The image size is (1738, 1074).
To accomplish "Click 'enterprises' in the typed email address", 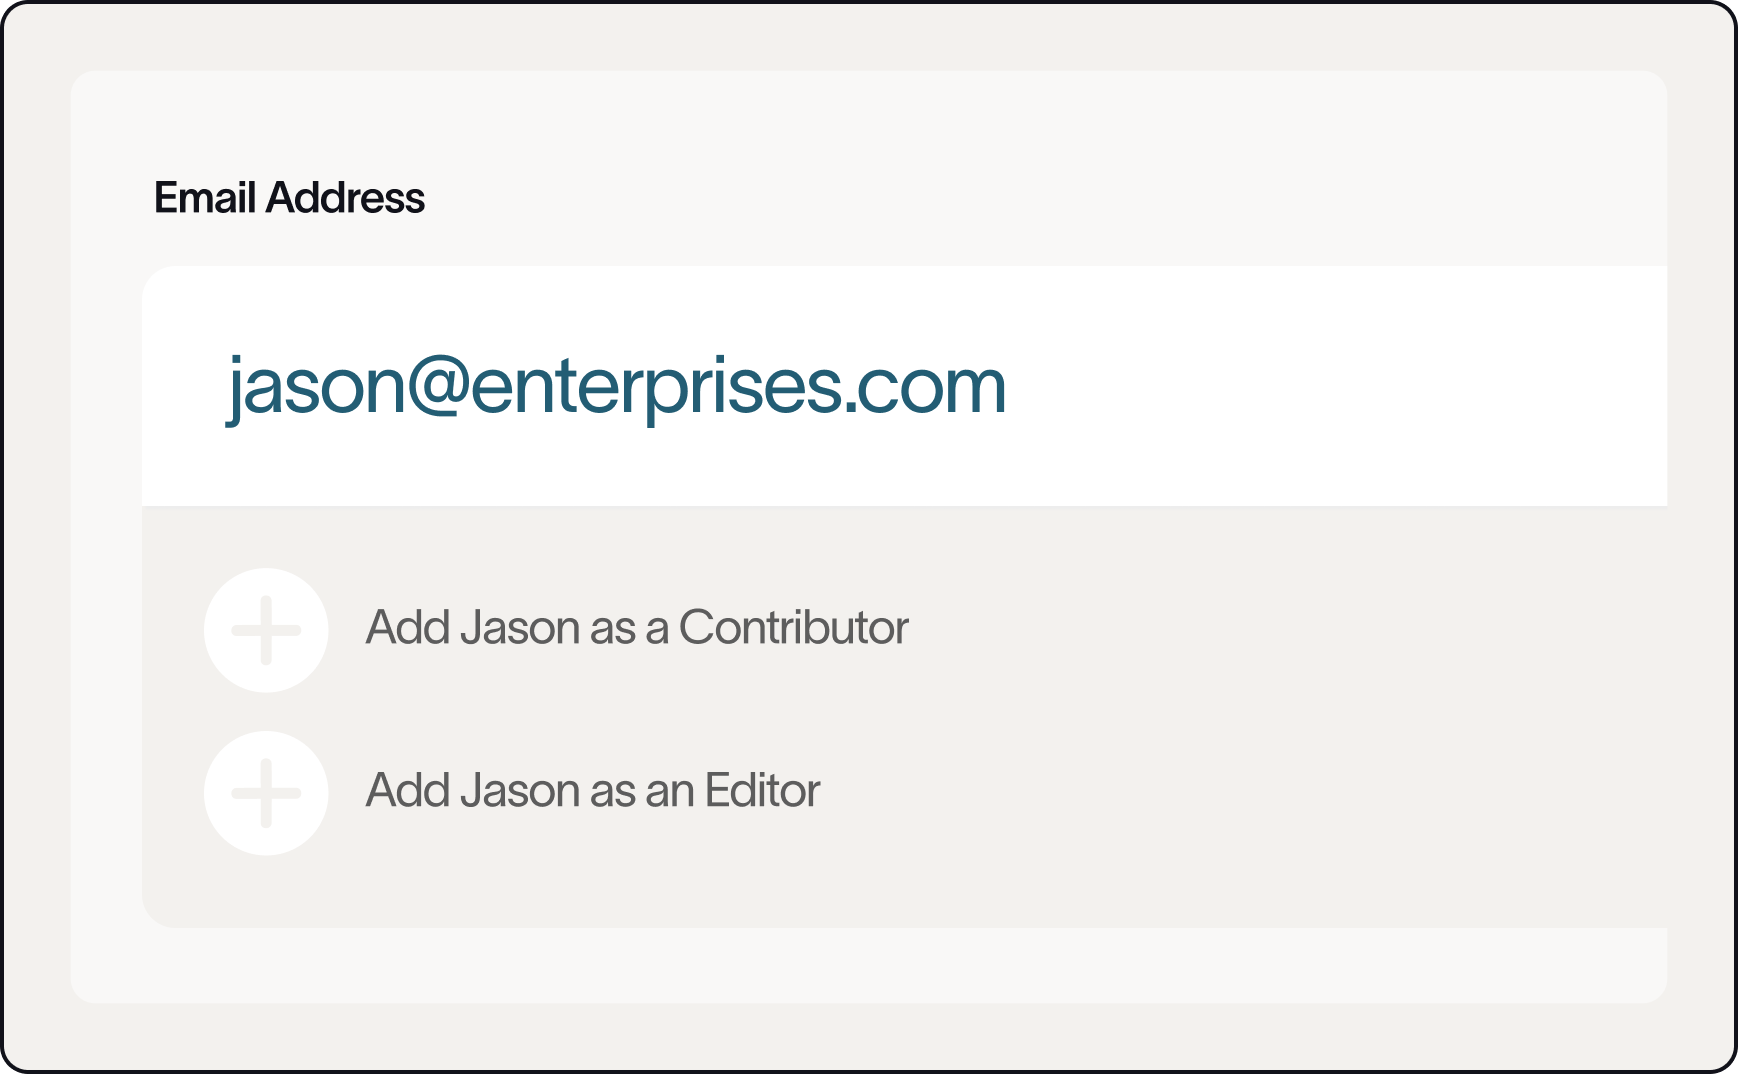I will [656, 388].
